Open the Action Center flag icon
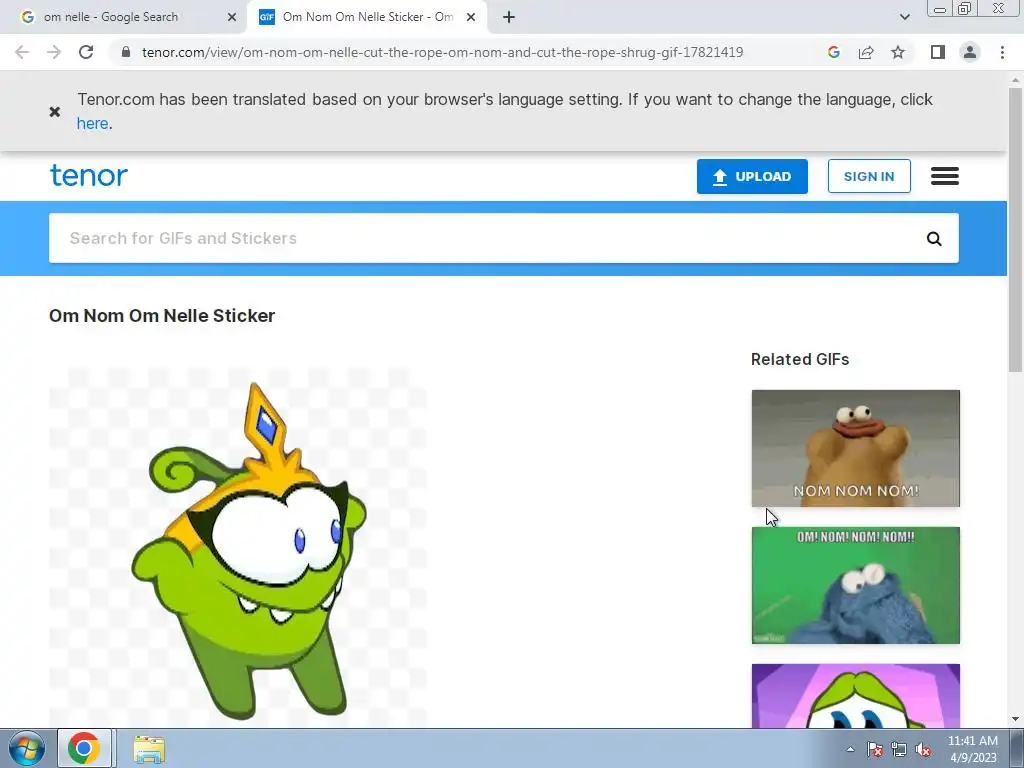 pyautogui.click(x=874, y=749)
